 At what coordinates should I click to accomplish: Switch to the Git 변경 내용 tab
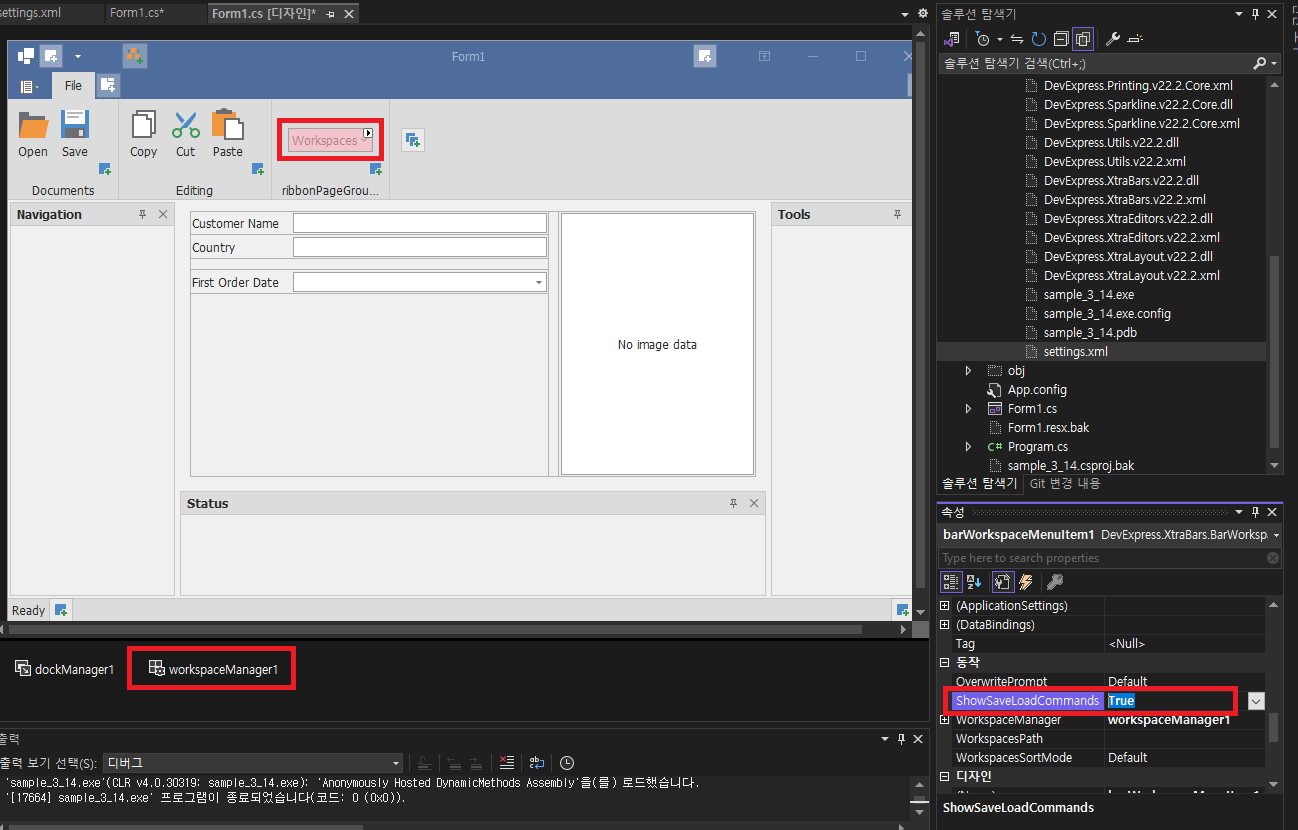tap(1065, 483)
